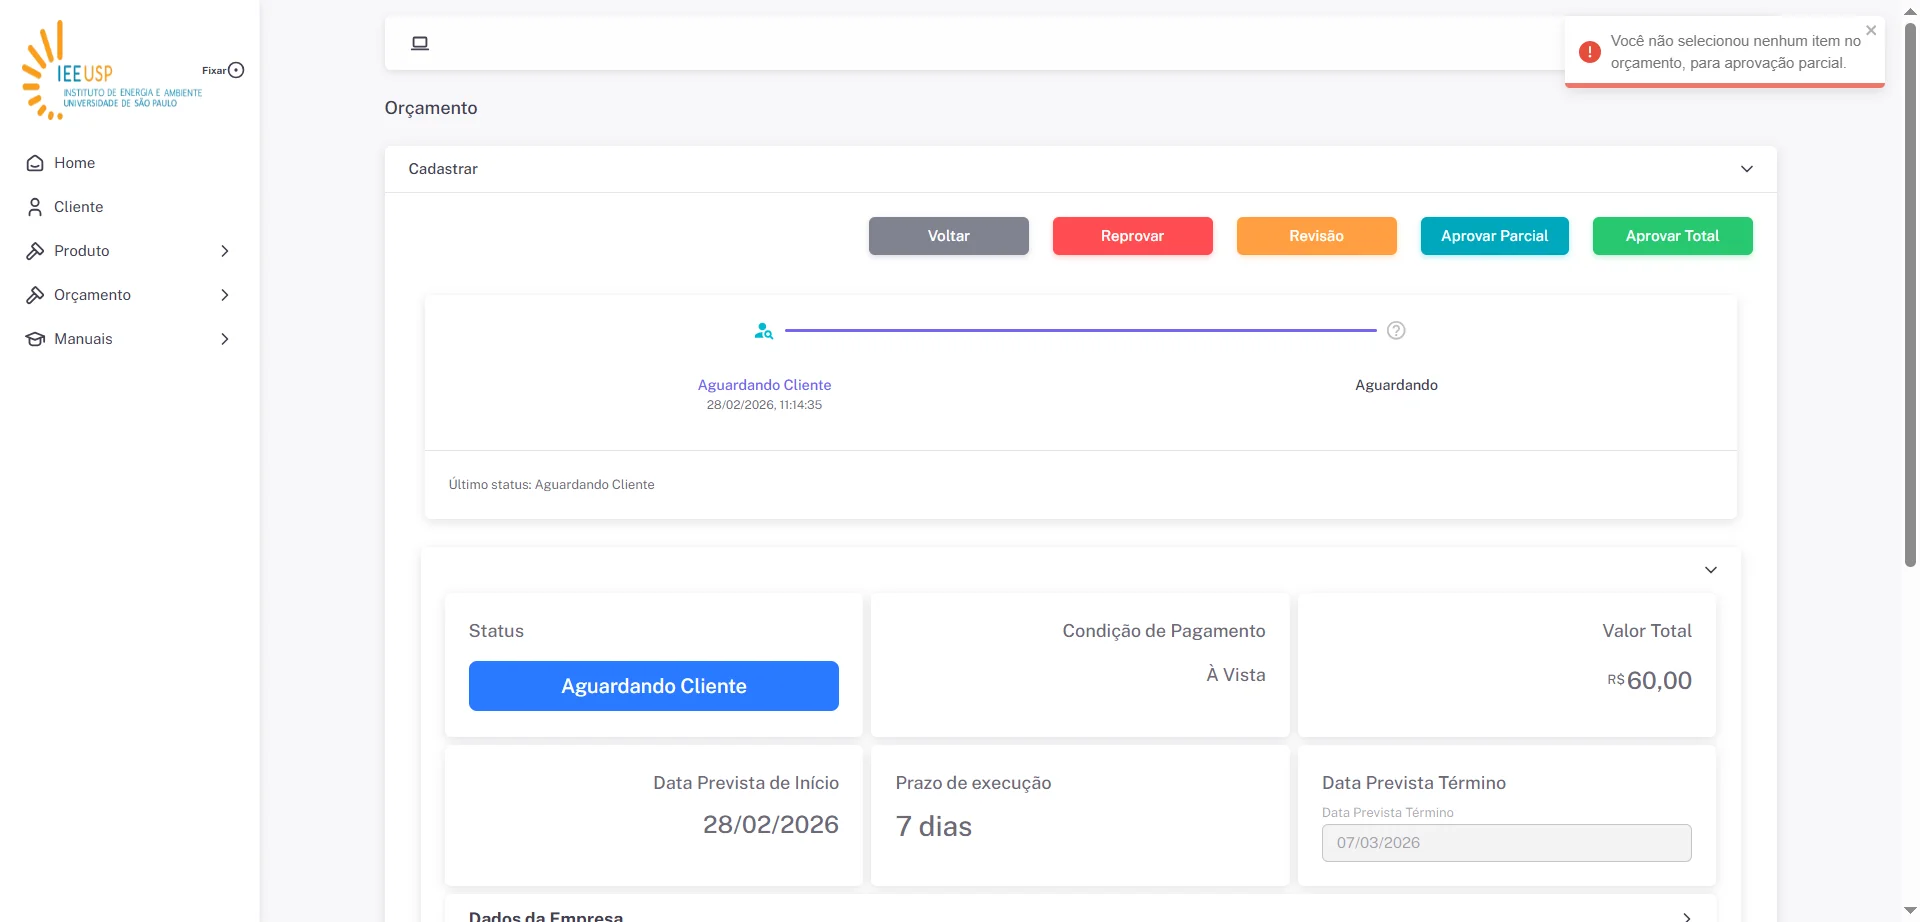Click the 28/02/2026 start date value
This screenshot has width=1920, height=922.
(x=771, y=825)
